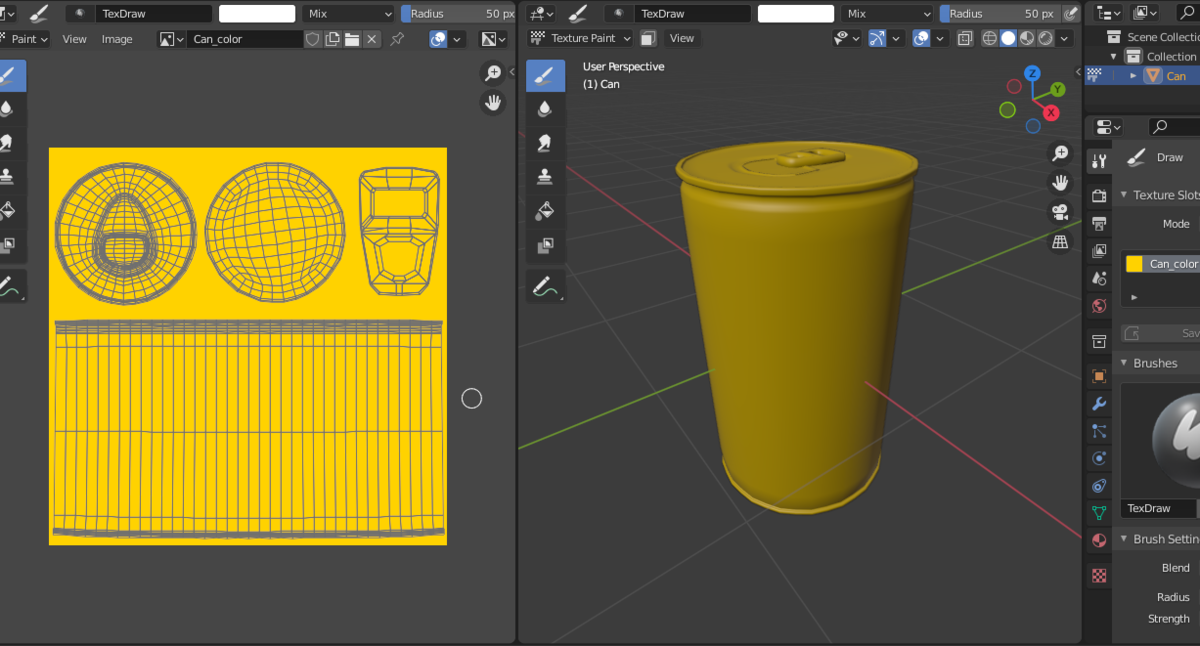
Task: Select the Soften tool in 3D viewport toolbar
Action: (545, 109)
